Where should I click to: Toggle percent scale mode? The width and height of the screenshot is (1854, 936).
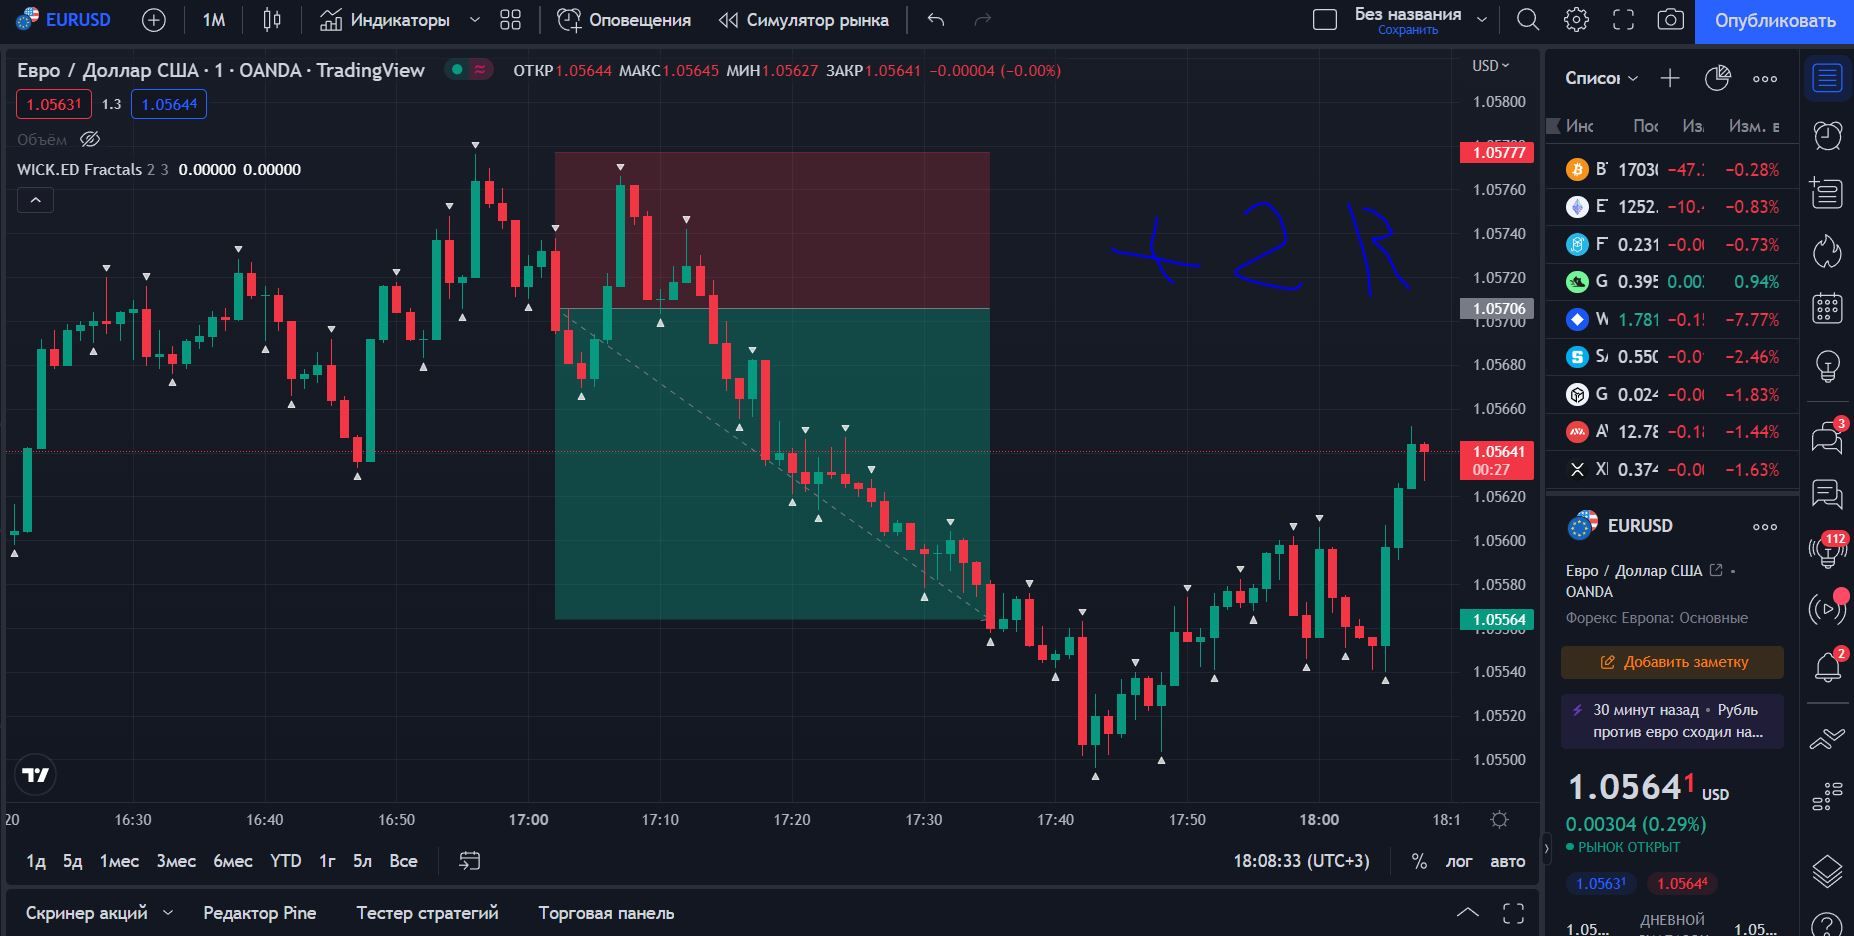tap(1418, 861)
